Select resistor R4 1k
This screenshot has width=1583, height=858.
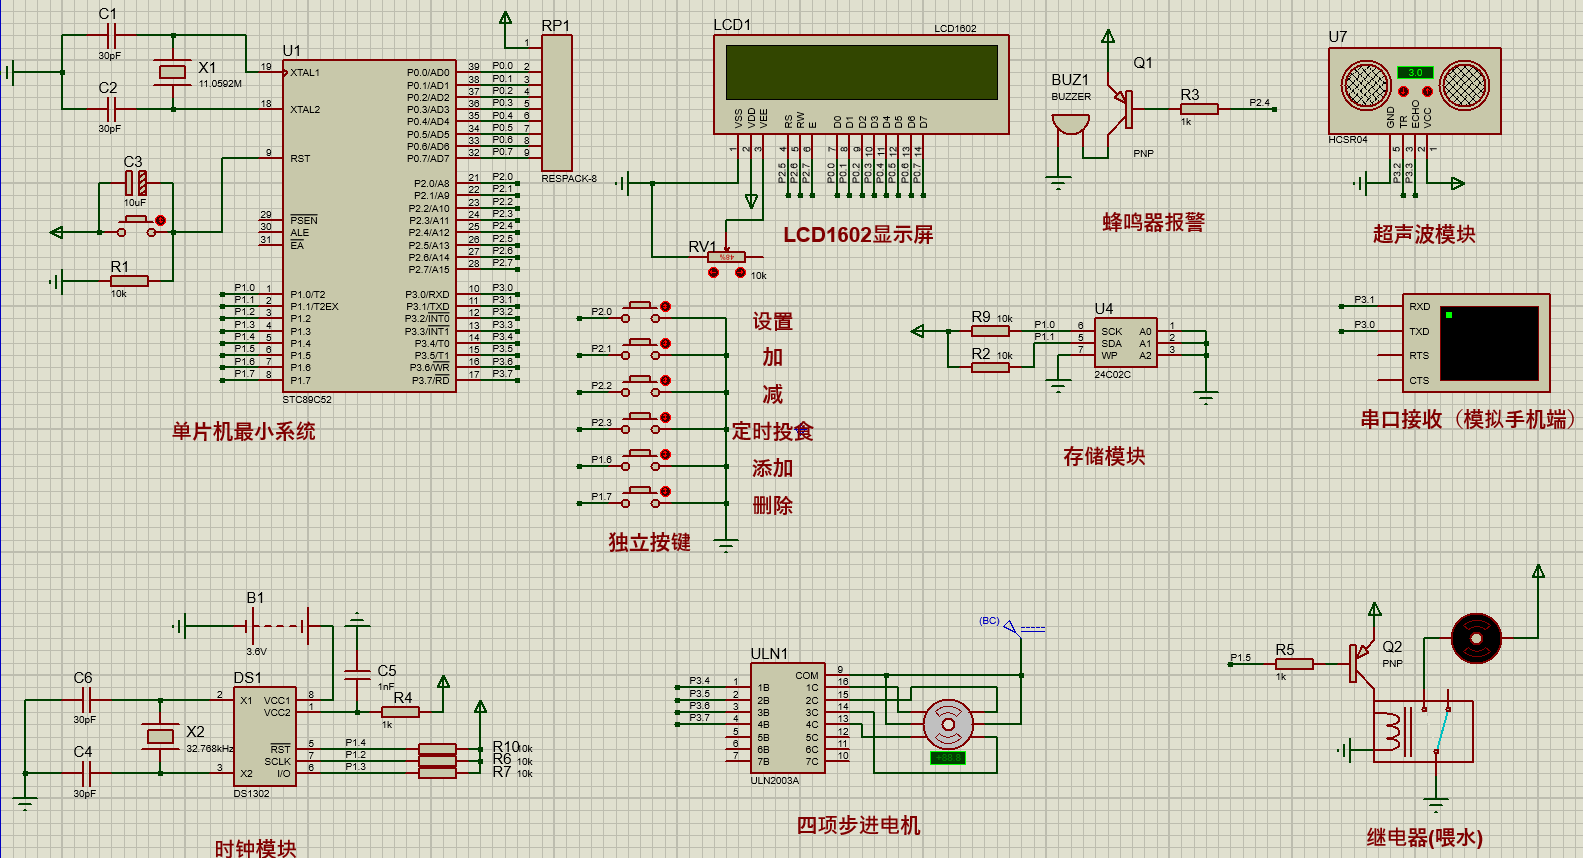[400, 711]
